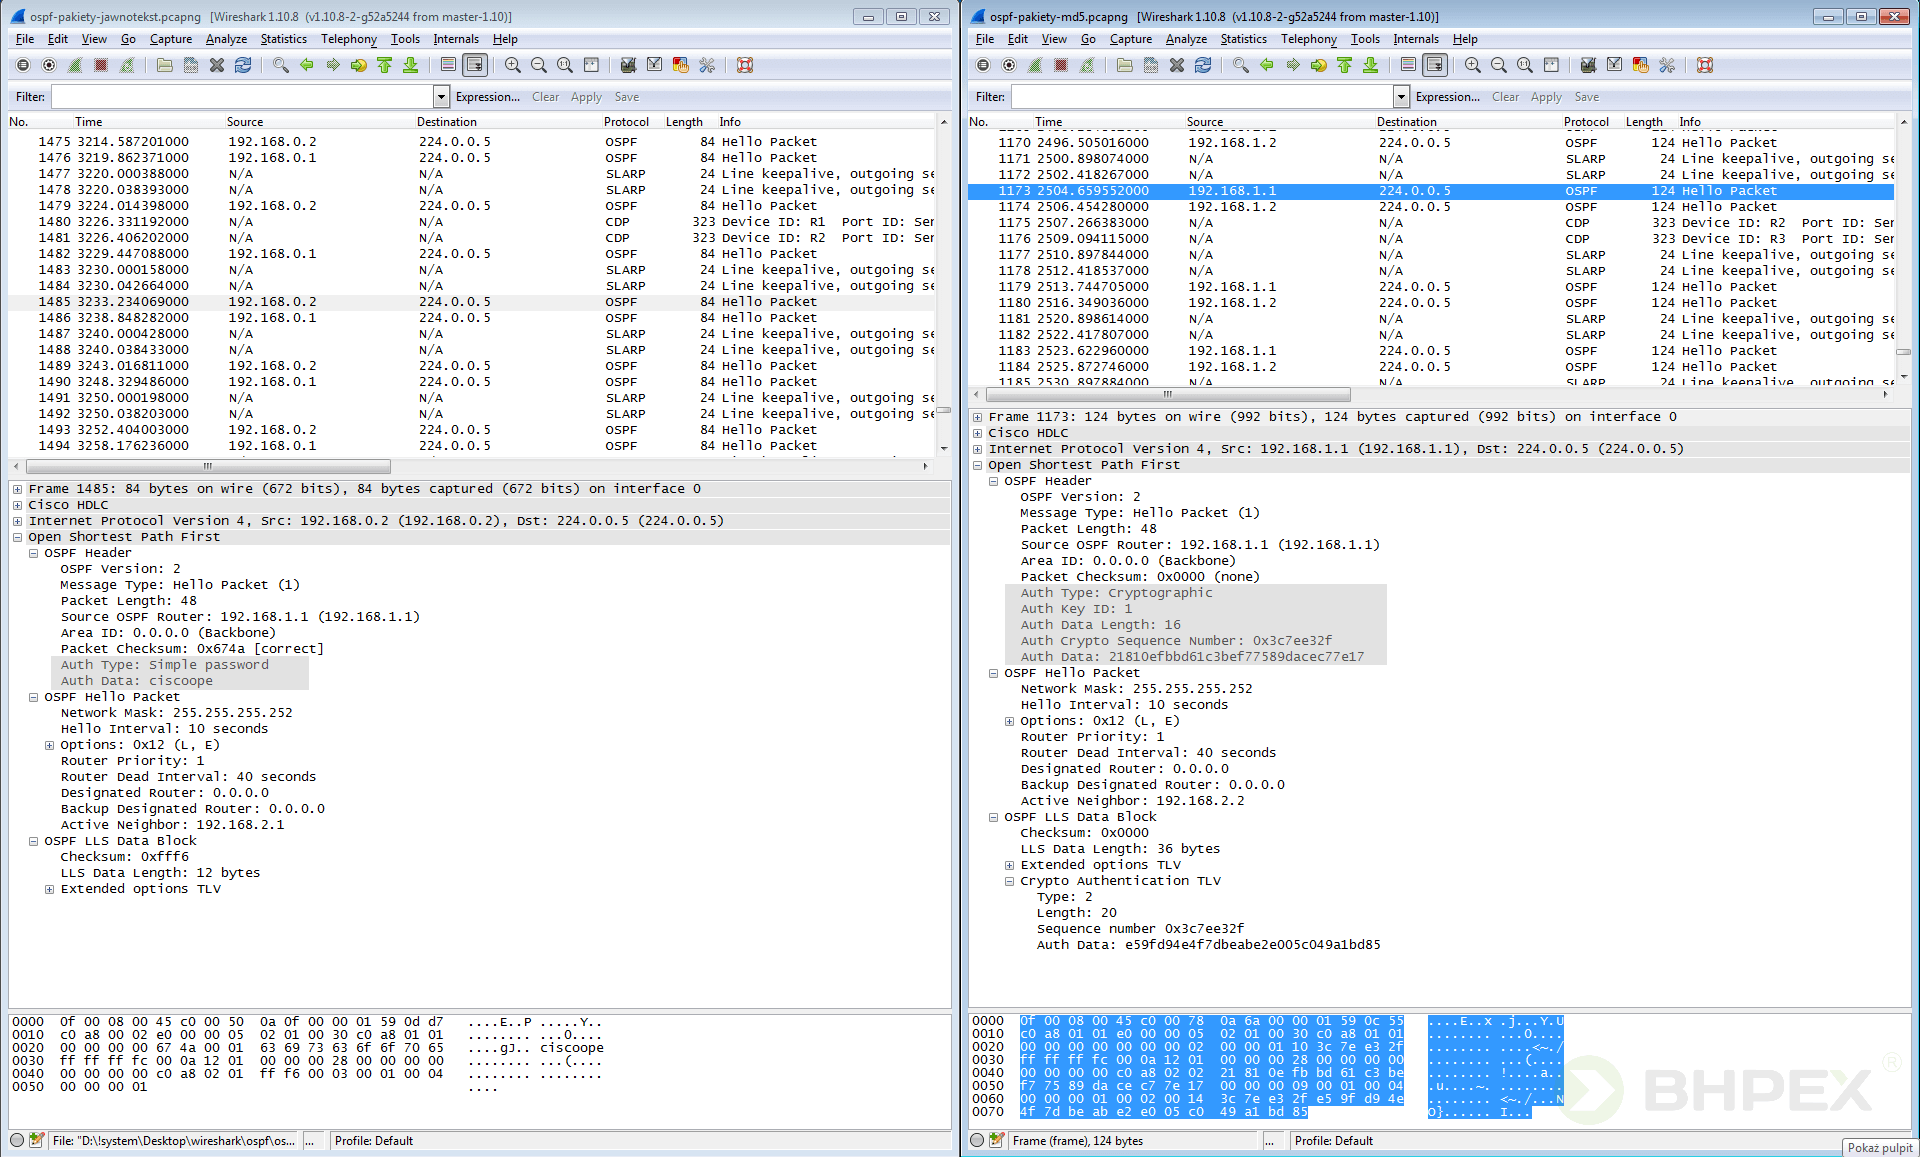Click Help lifebuoy icon in right window

1705,65
